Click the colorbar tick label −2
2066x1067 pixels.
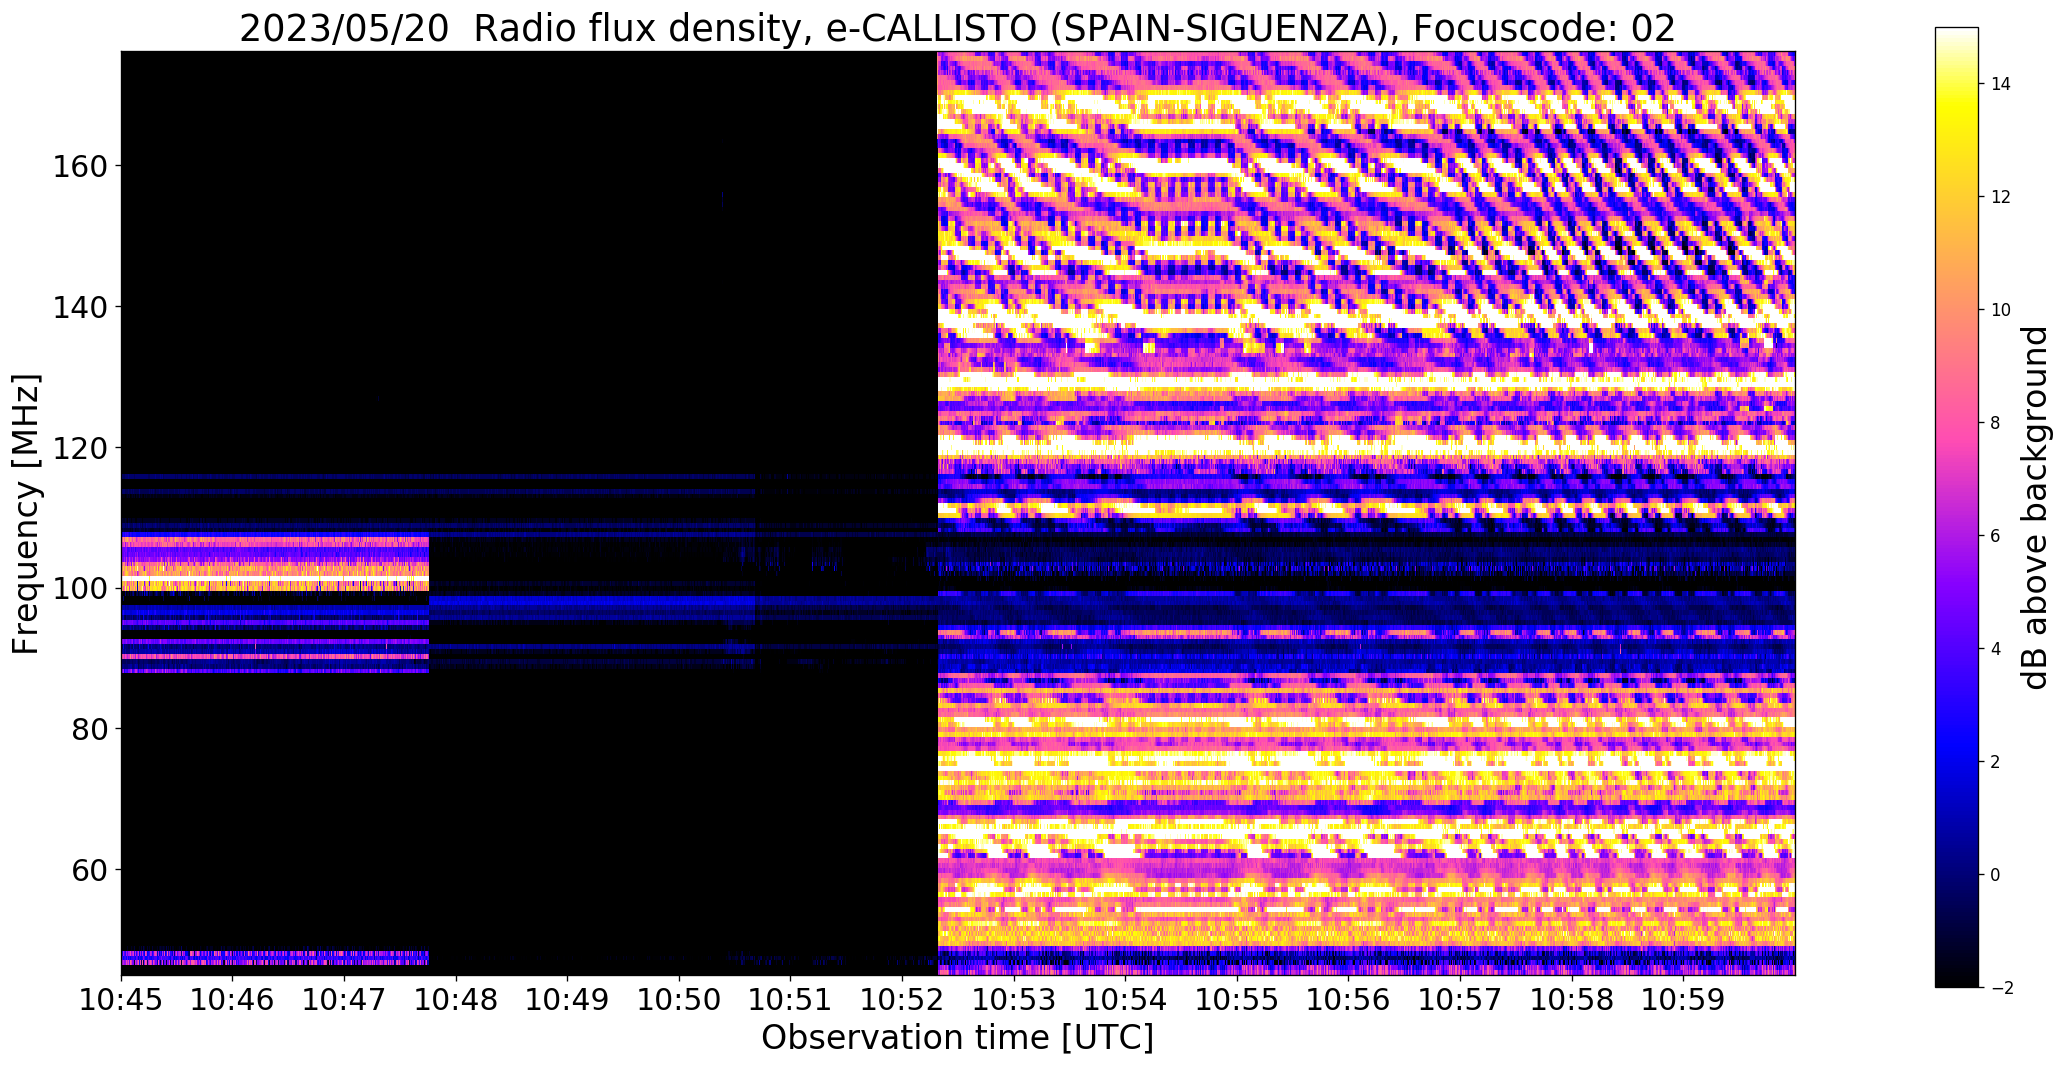tap(2001, 988)
